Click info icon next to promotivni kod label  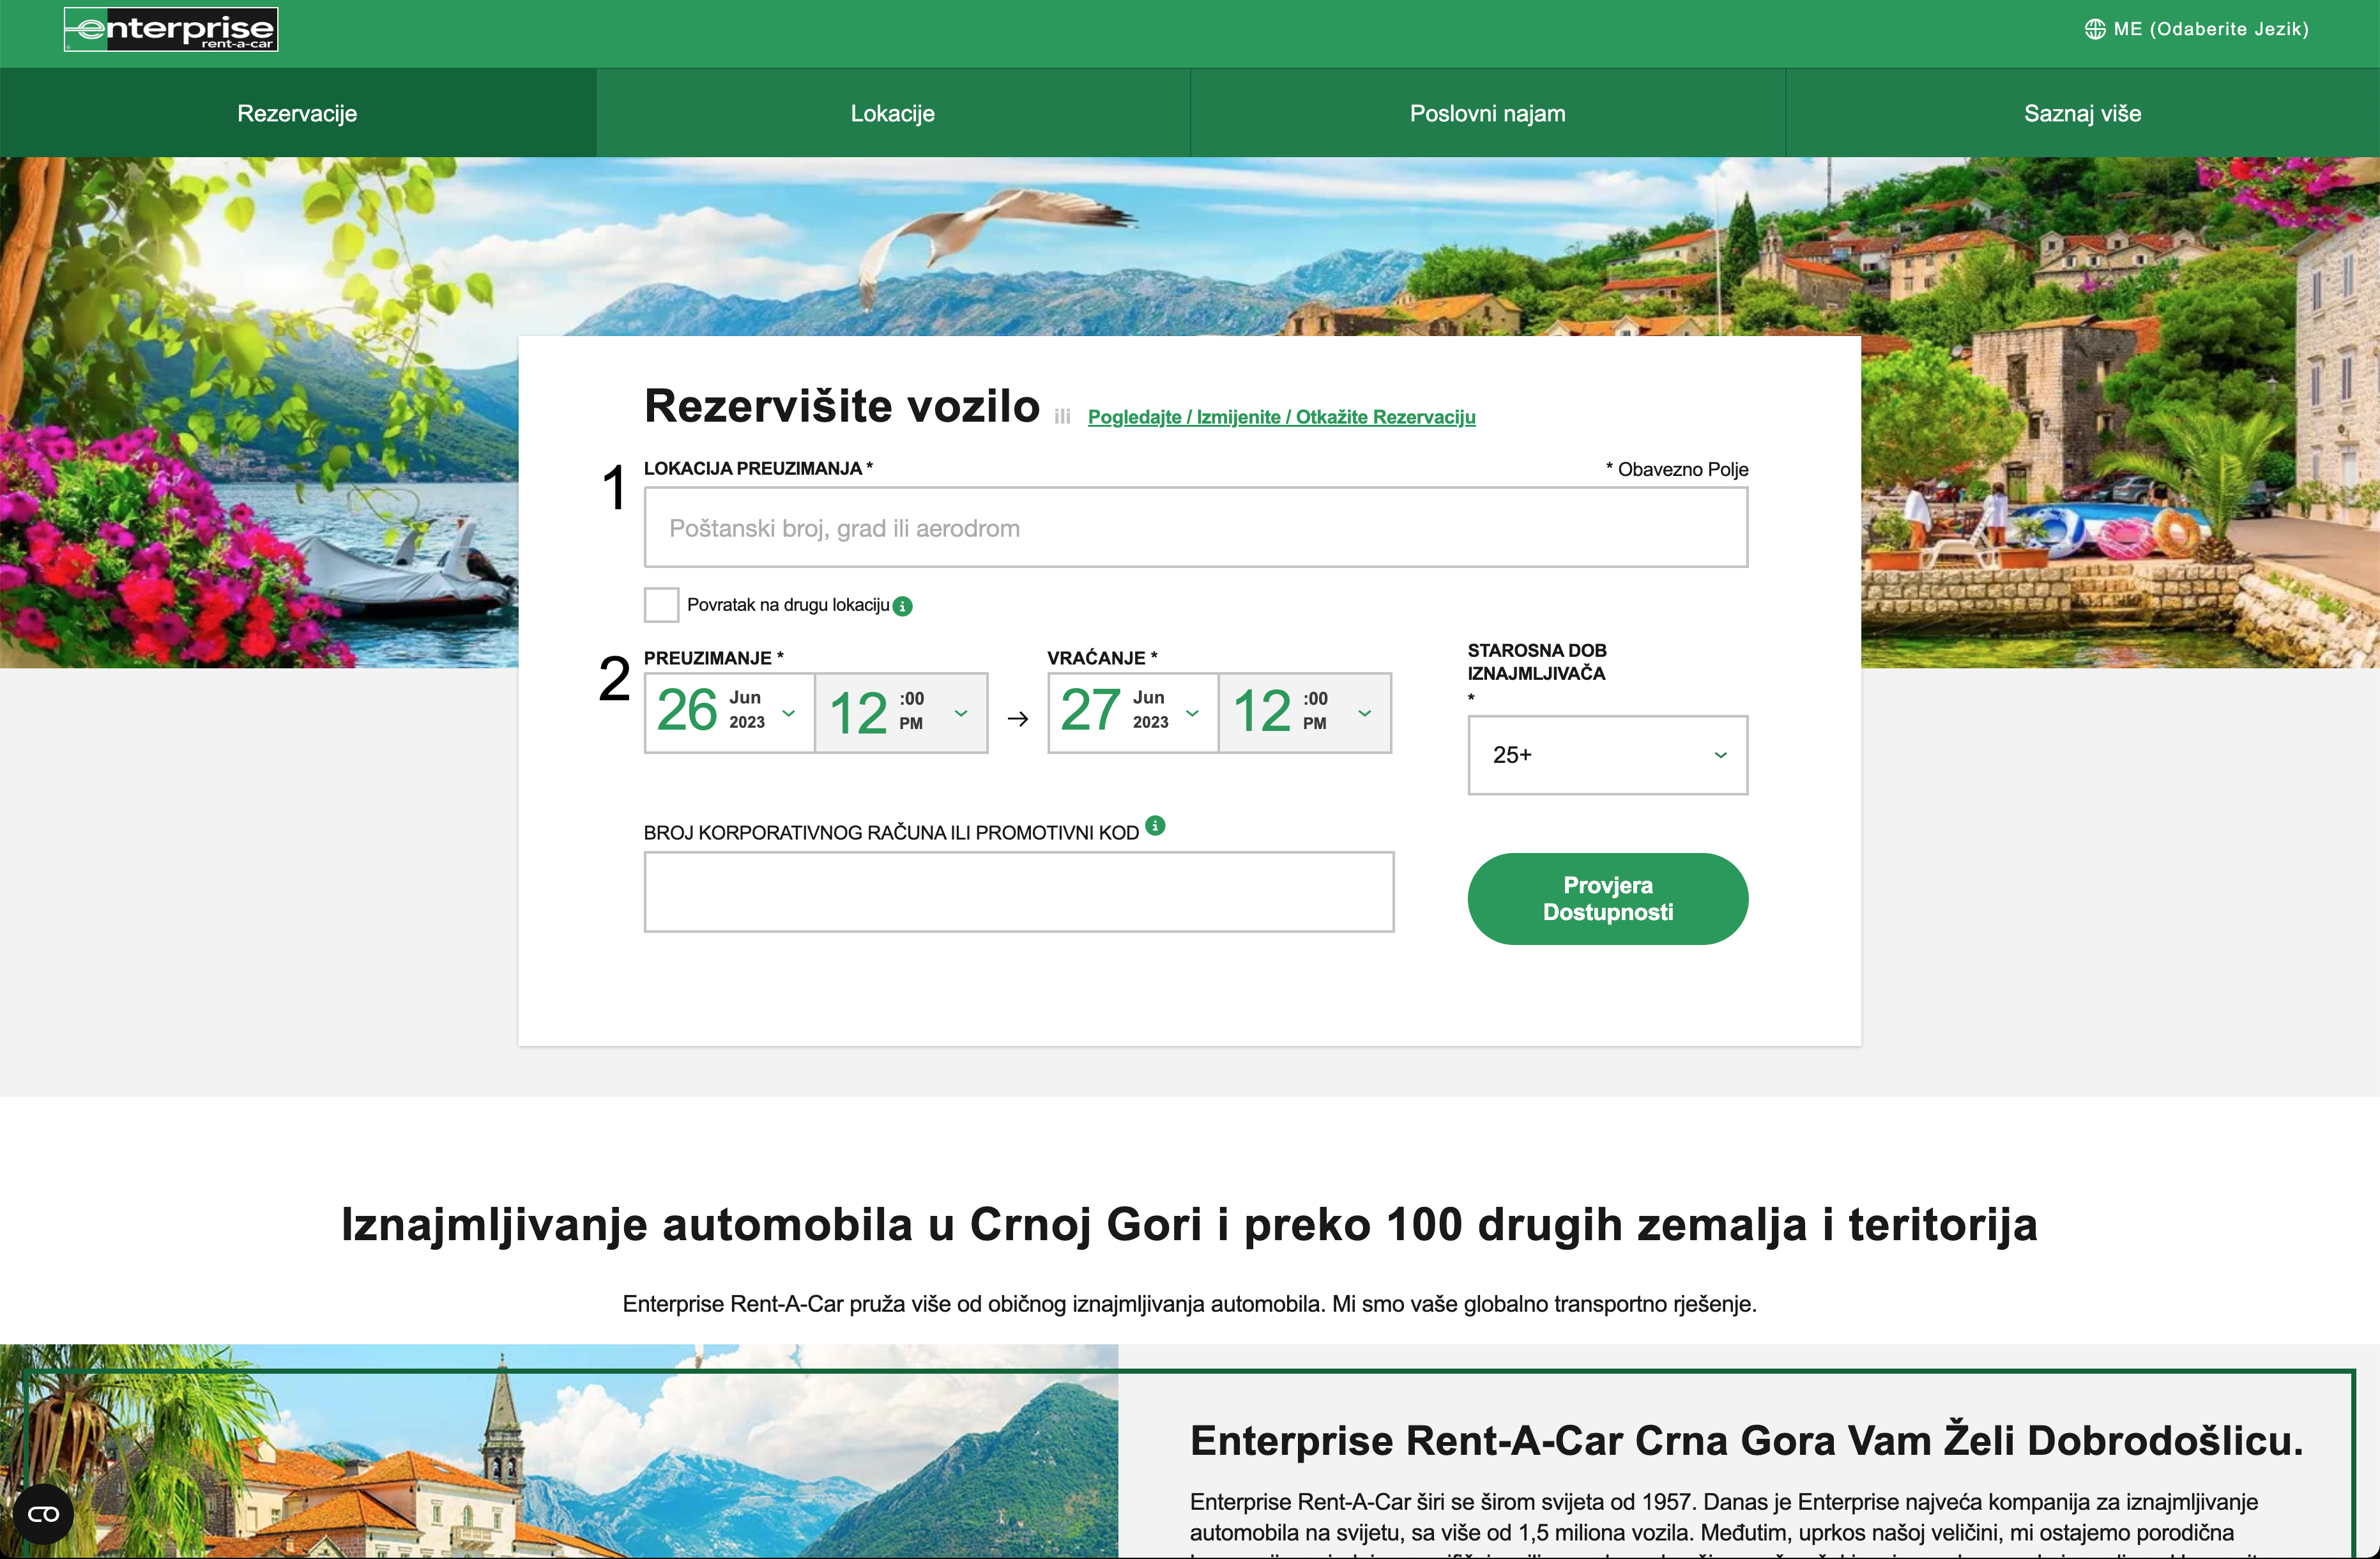click(1155, 826)
